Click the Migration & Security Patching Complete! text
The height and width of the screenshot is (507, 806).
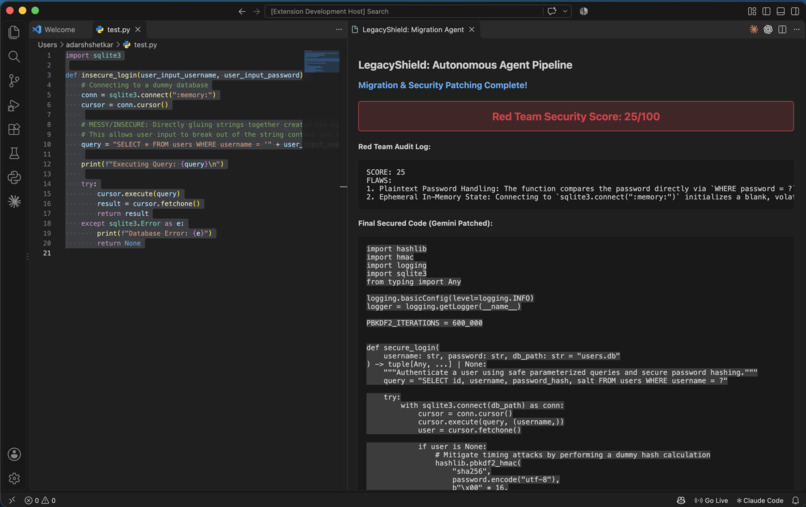point(443,85)
